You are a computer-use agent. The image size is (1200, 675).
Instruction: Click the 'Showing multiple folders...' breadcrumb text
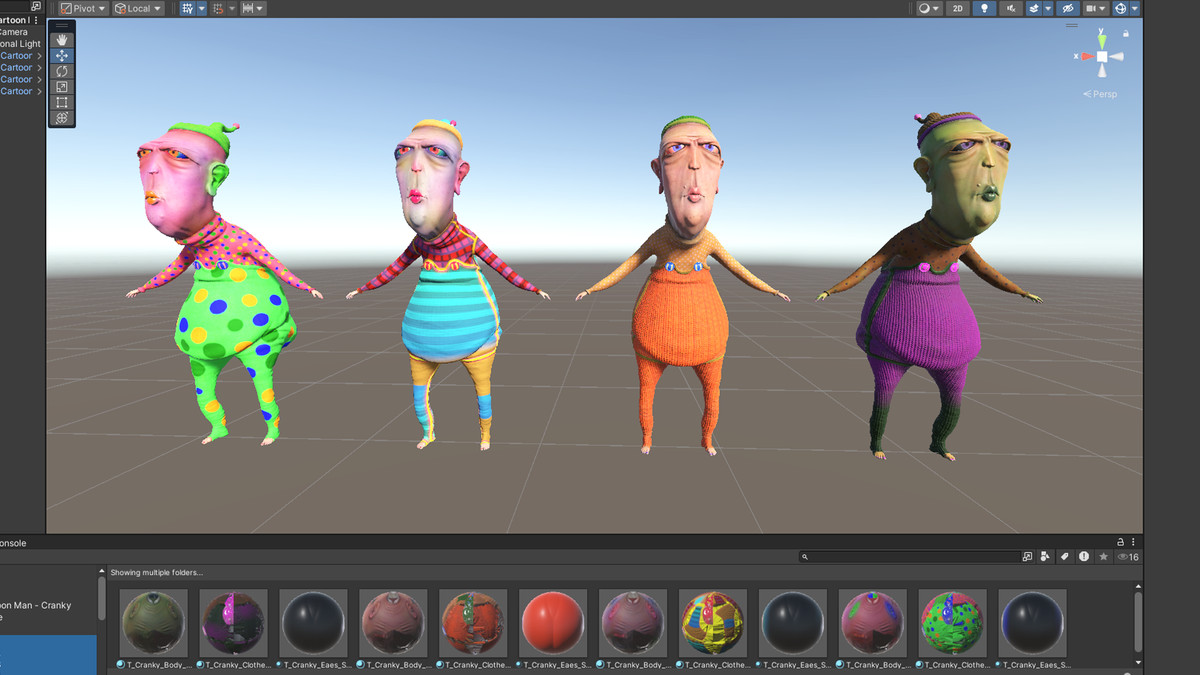pos(157,572)
